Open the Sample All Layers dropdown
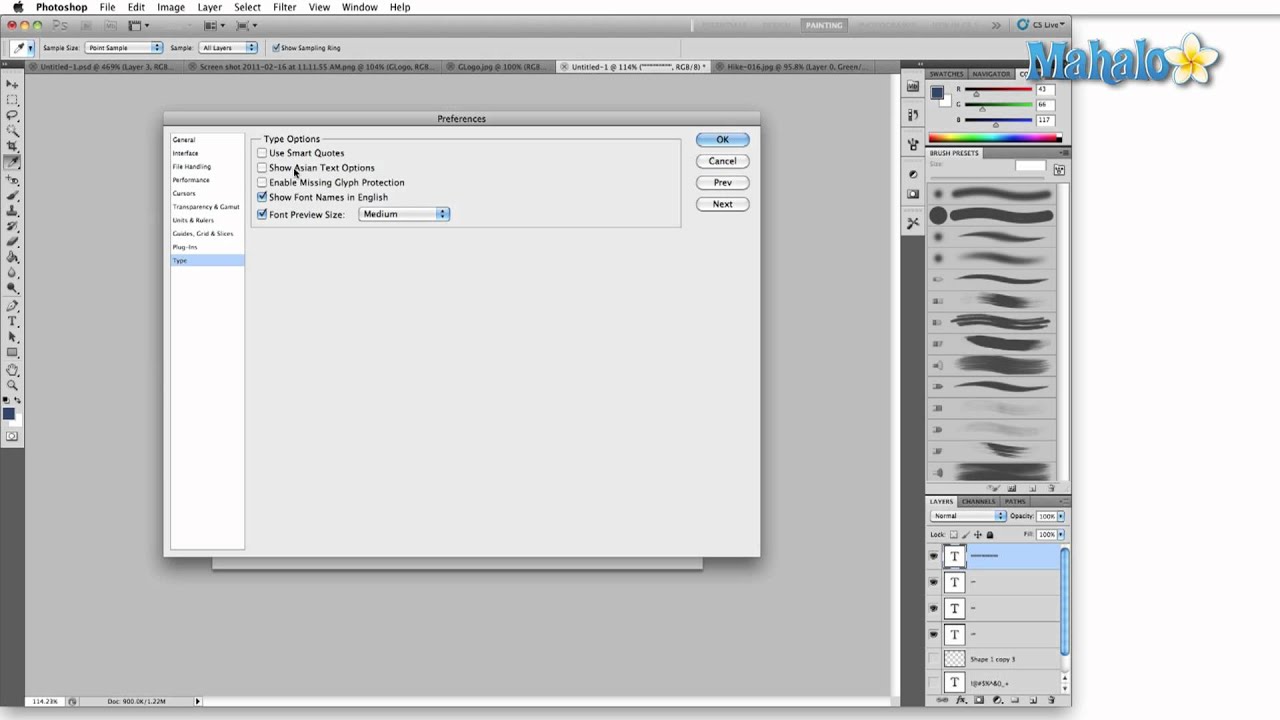Screen dimensions: 1280x720 pyautogui.click(x=229, y=47)
